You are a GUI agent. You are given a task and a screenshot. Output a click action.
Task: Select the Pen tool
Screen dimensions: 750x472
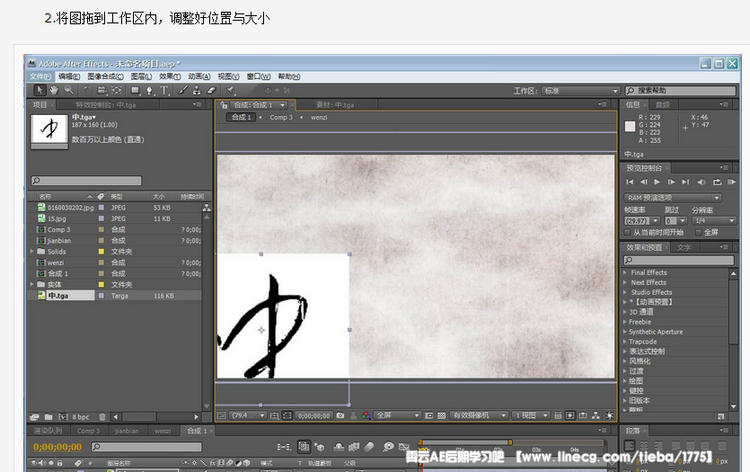150,90
